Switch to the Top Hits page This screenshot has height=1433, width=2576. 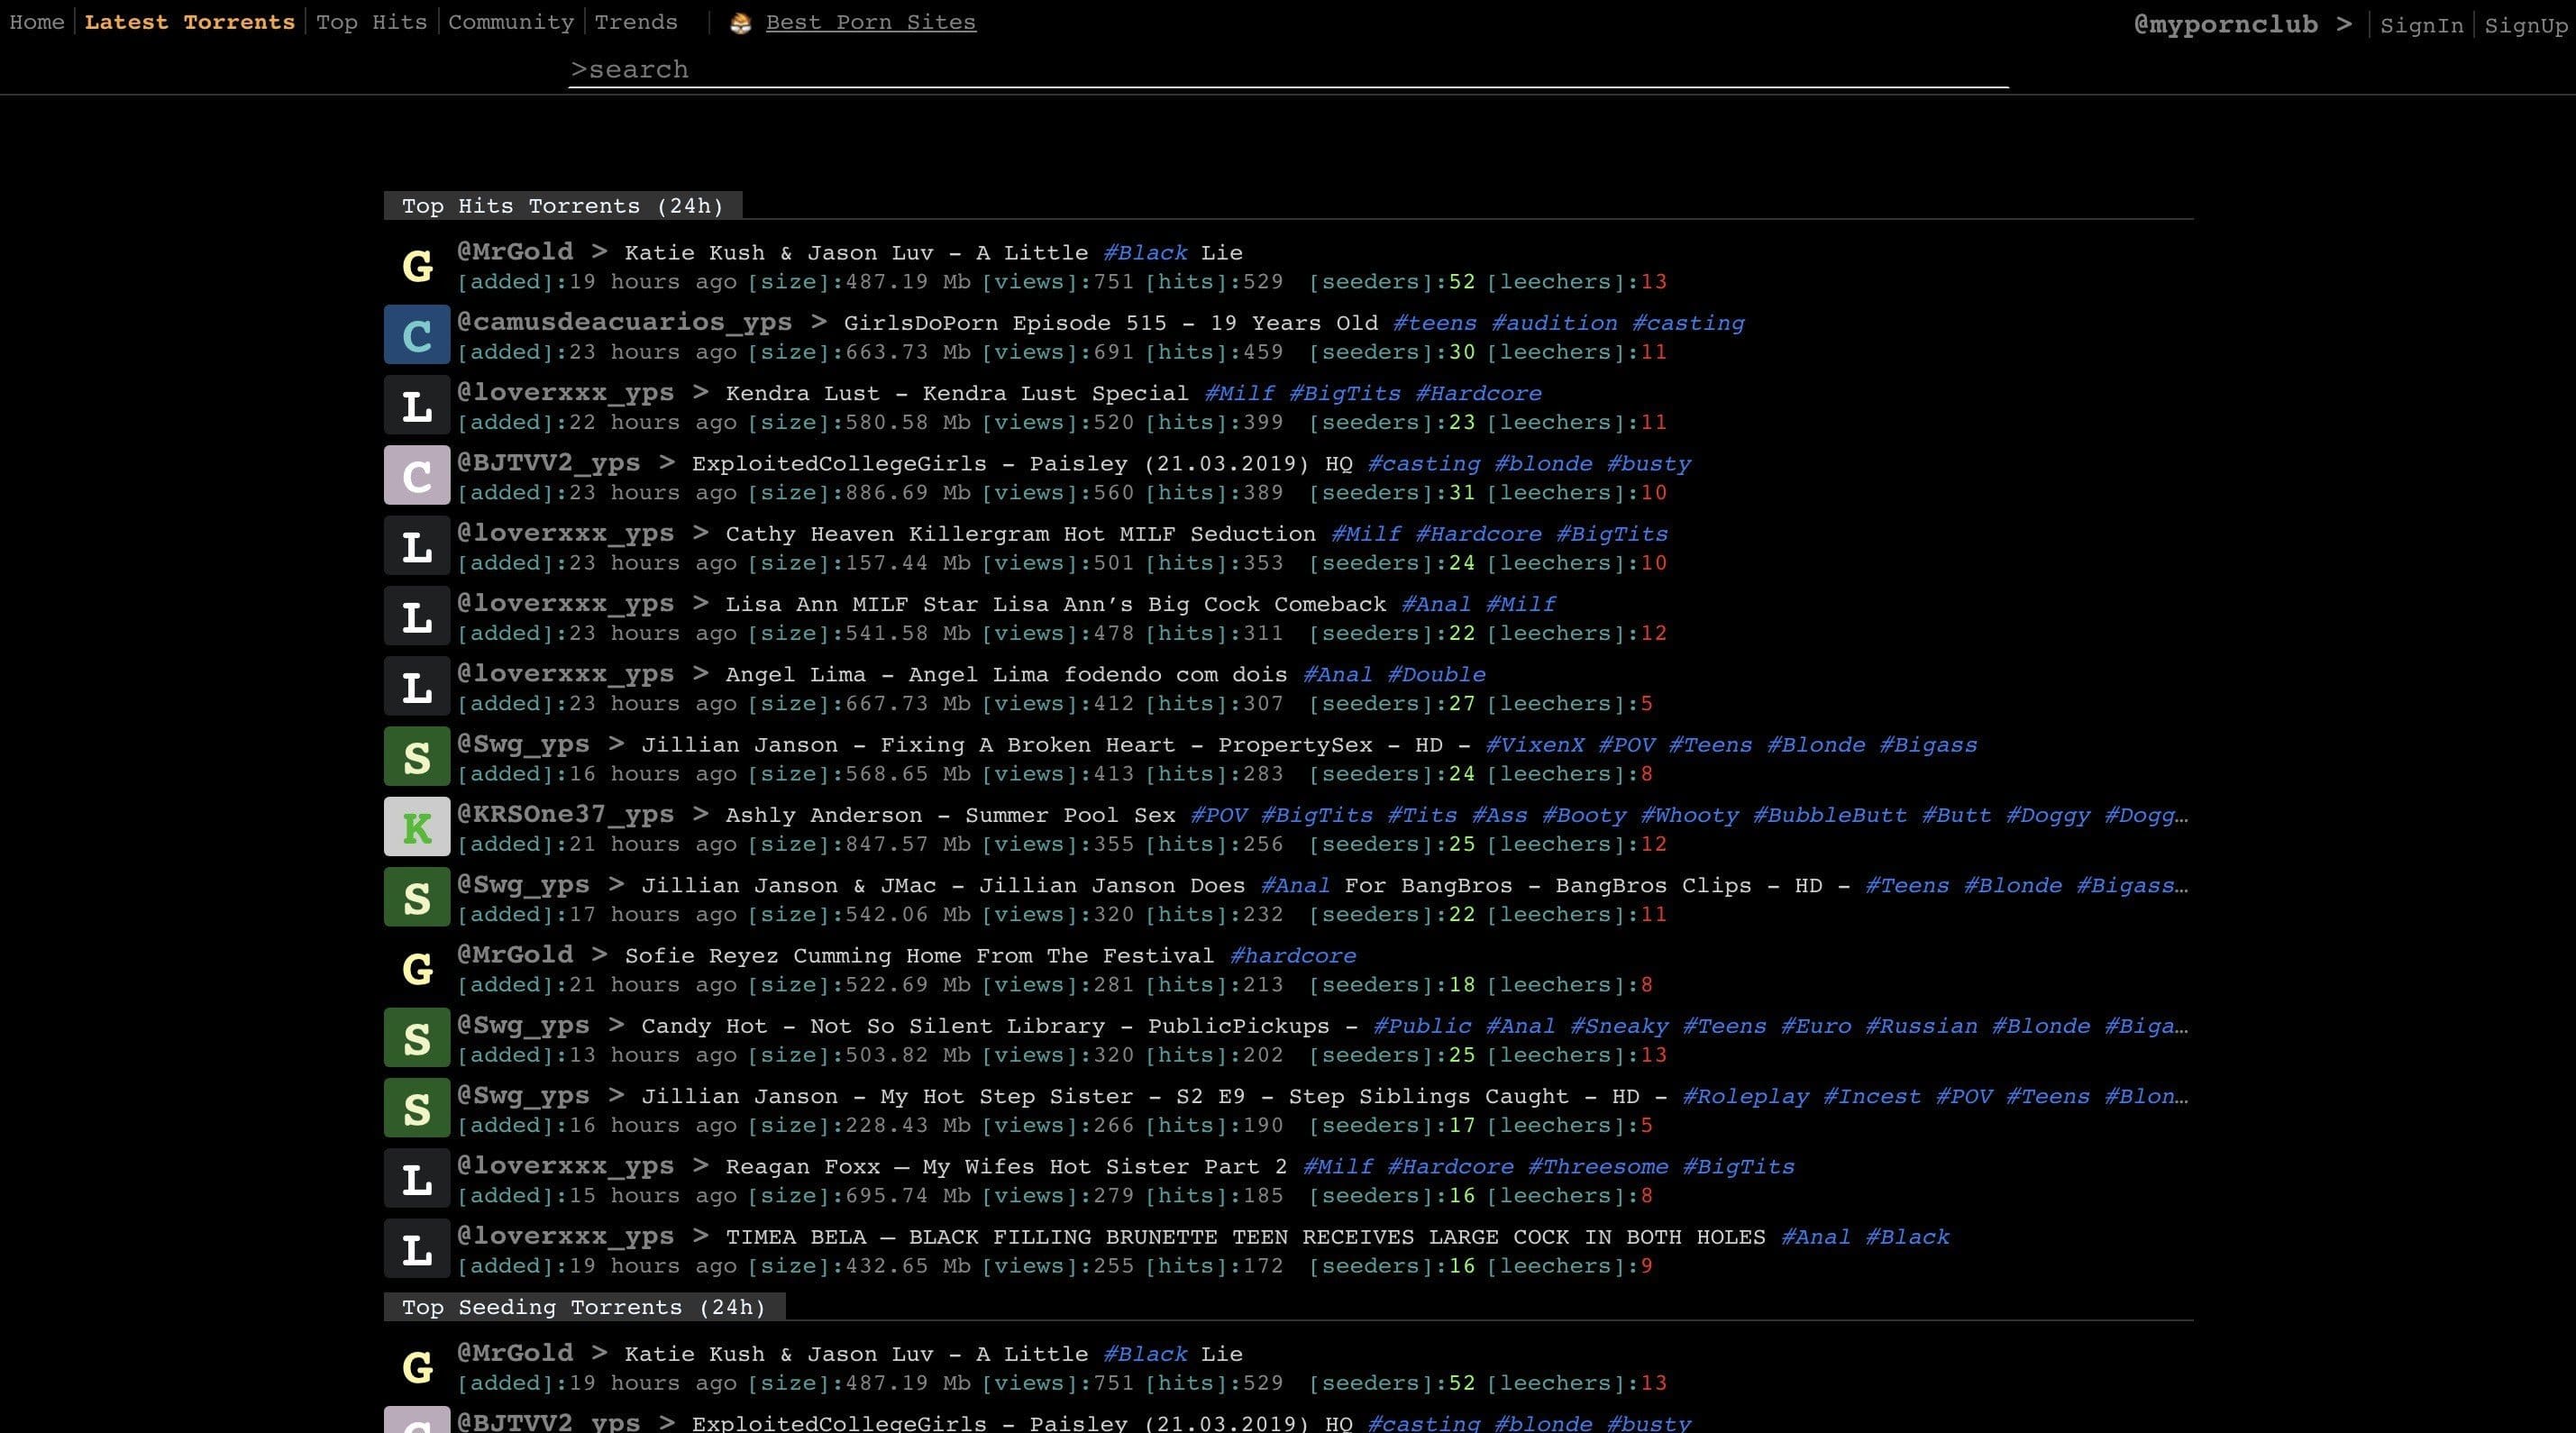coord(371,22)
